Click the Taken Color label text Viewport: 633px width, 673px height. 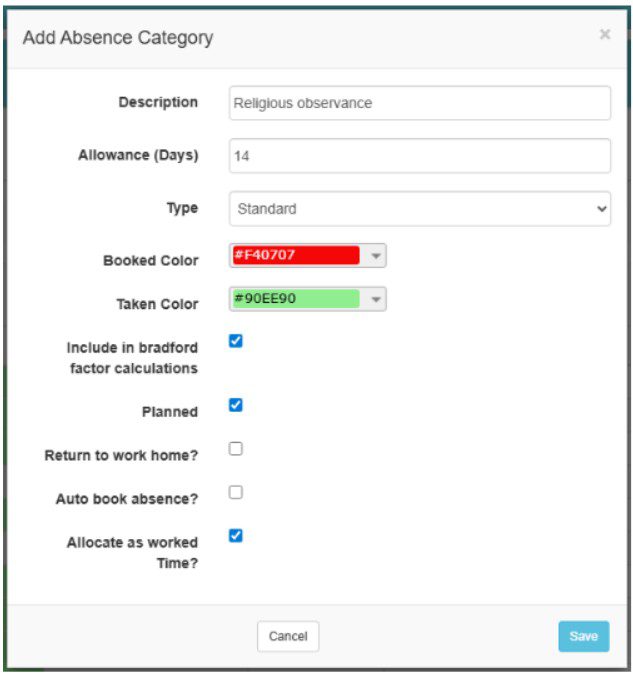(x=157, y=304)
